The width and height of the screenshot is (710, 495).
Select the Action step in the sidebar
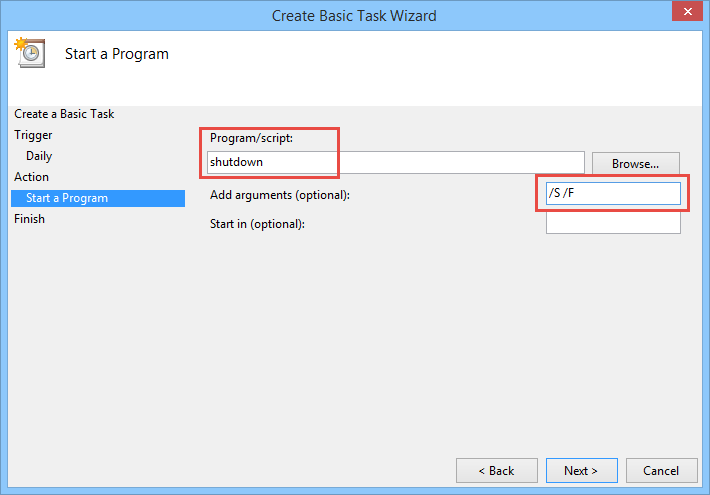point(31,177)
